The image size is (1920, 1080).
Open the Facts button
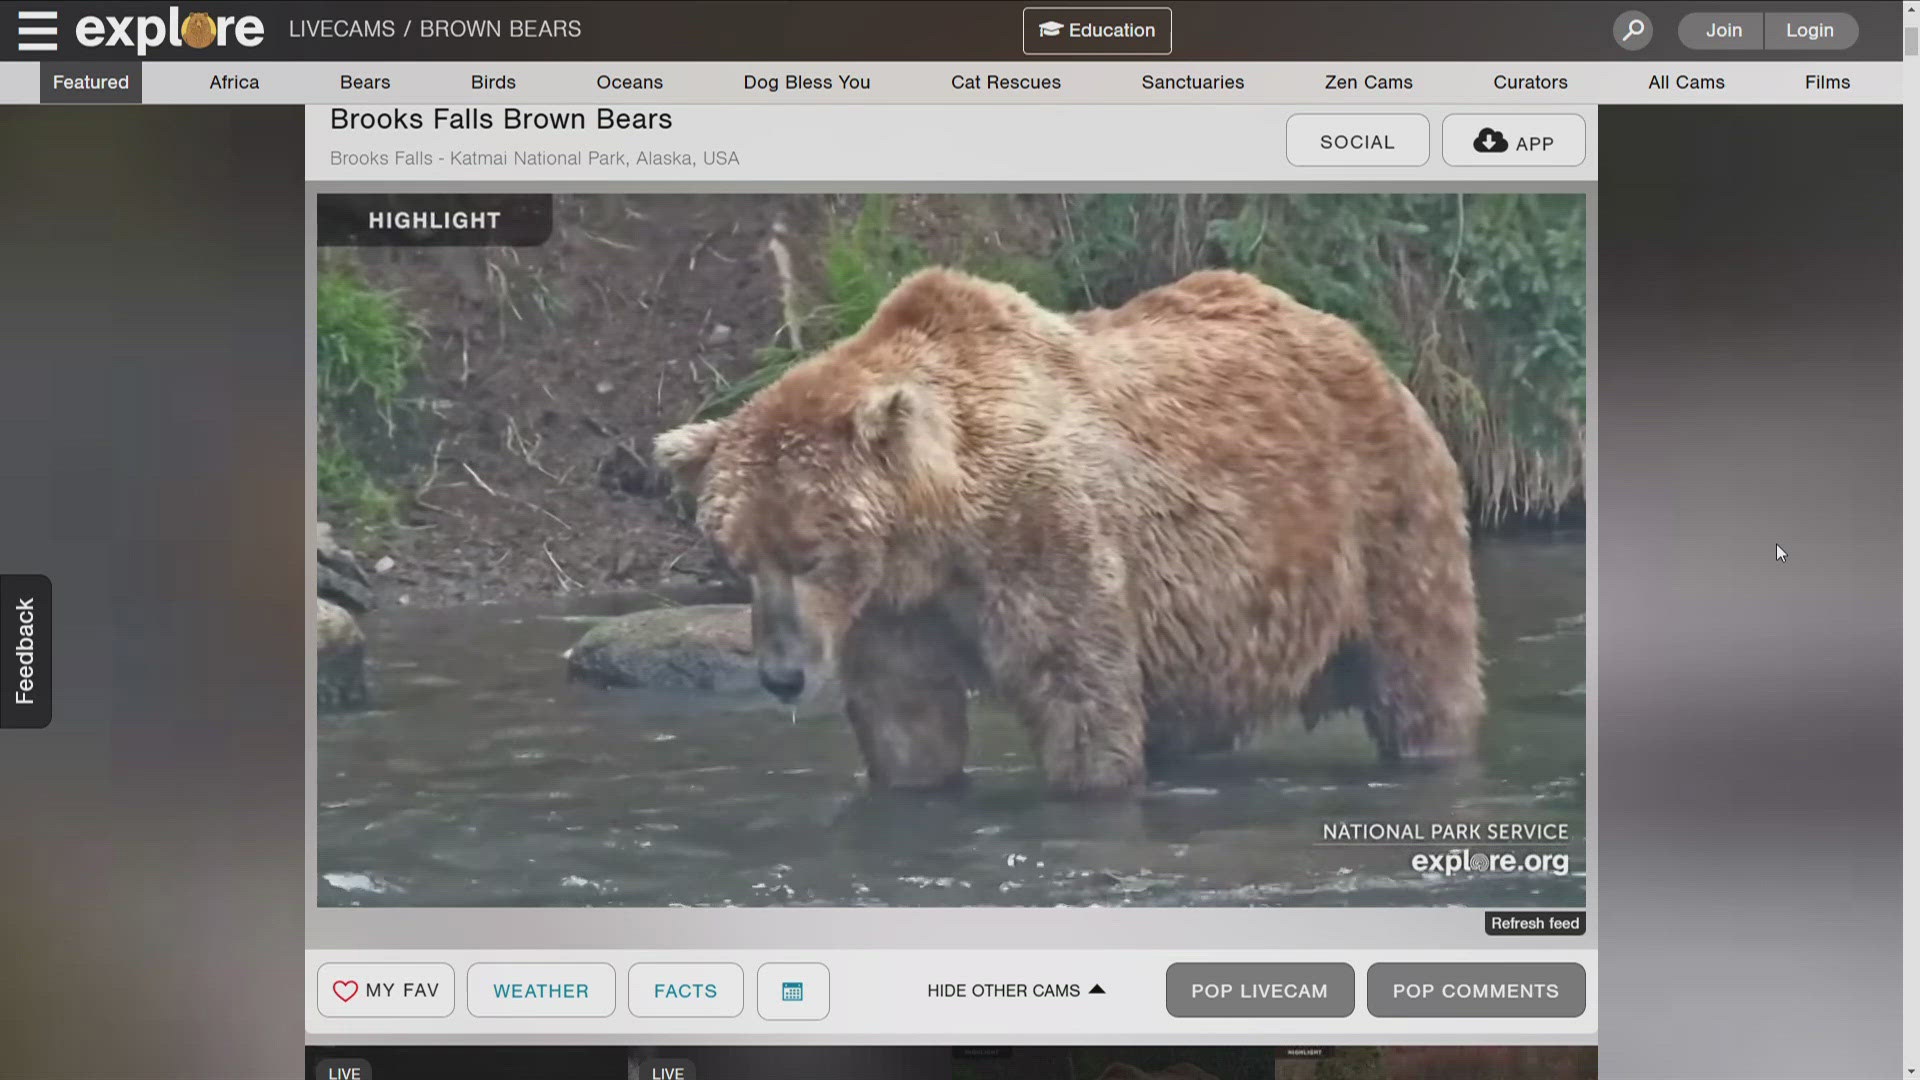(x=685, y=991)
